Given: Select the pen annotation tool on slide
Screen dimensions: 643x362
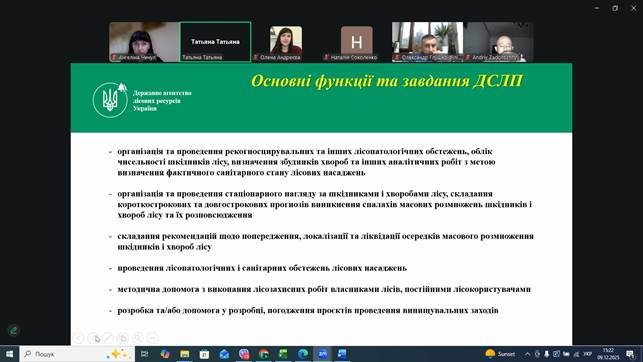Looking at the screenshot, I should (x=108, y=338).
